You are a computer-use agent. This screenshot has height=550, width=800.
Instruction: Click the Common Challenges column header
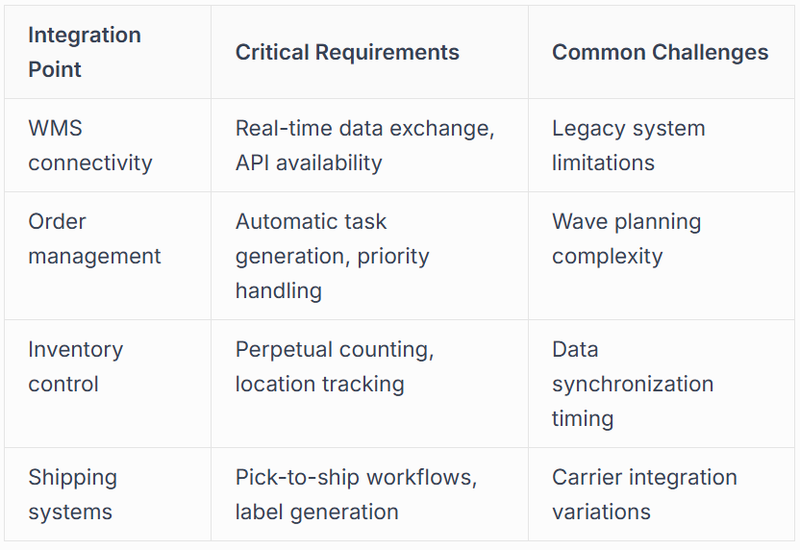click(x=661, y=52)
